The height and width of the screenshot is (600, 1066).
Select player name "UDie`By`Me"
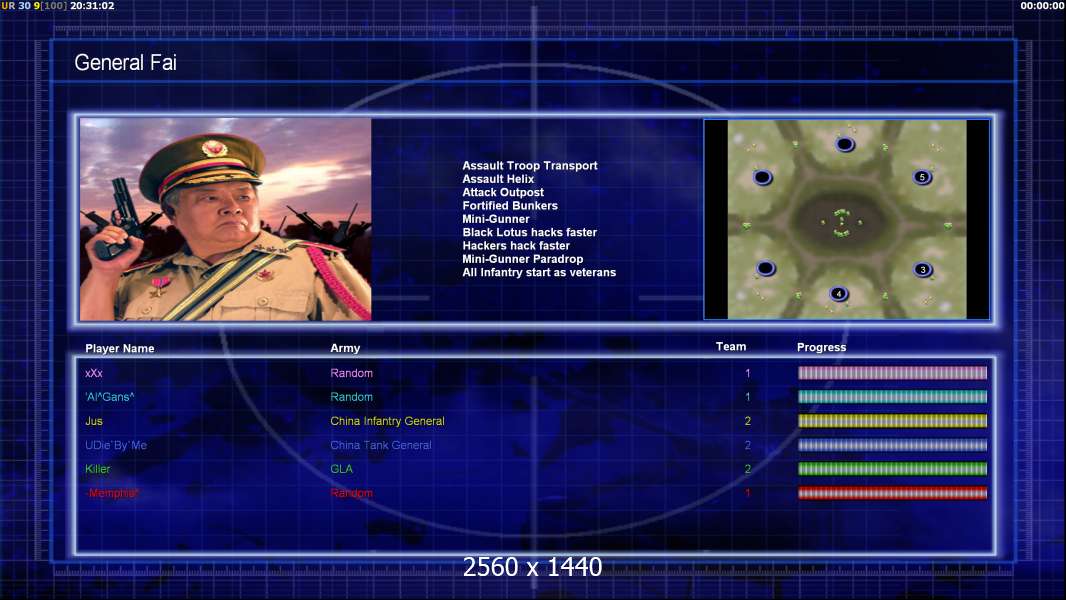[x=116, y=445]
